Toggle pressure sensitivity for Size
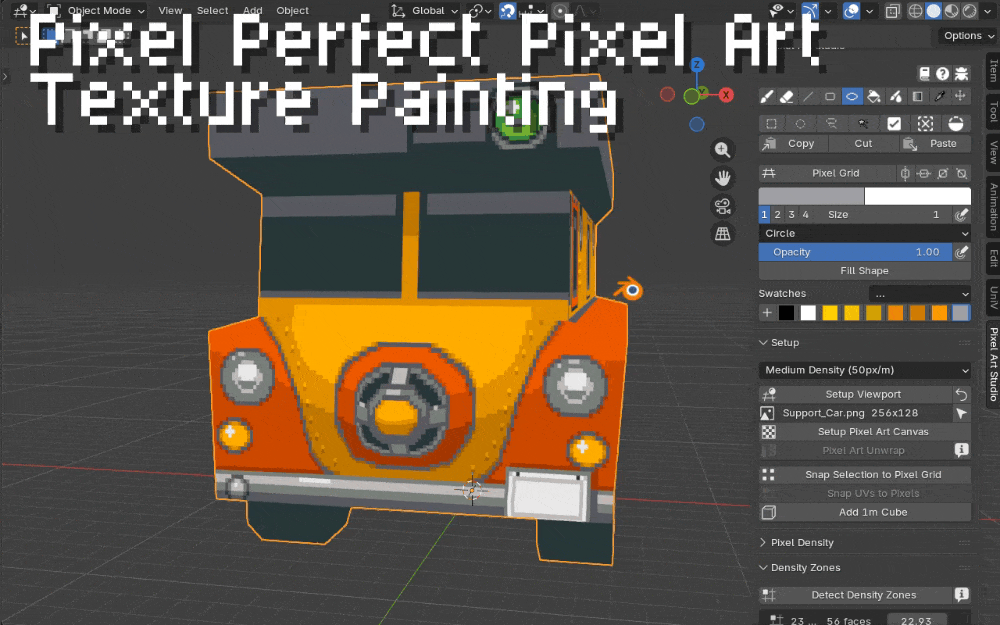The width and height of the screenshot is (1000, 625). (x=962, y=215)
